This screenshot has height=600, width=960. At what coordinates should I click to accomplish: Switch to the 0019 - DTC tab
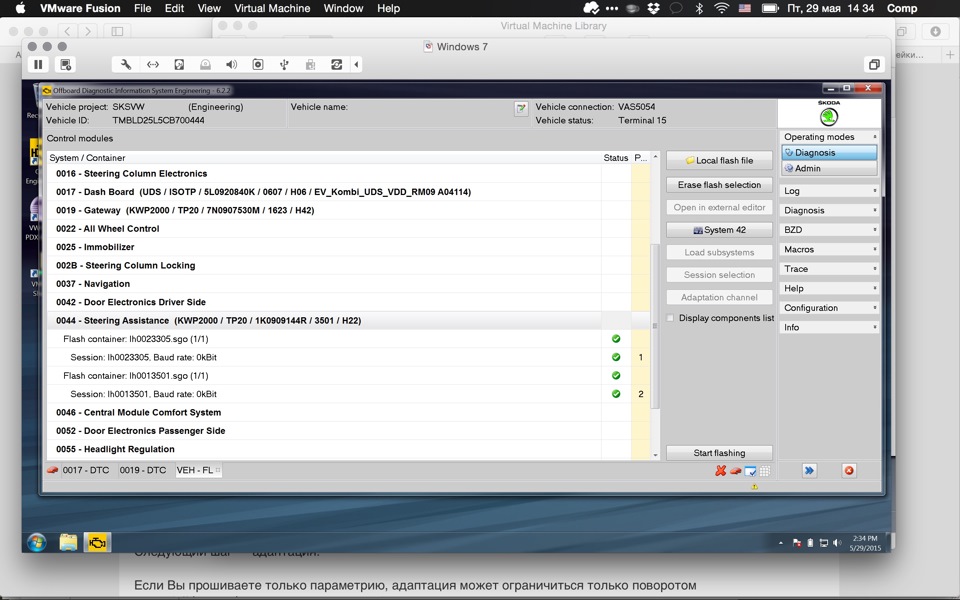point(143,470)
